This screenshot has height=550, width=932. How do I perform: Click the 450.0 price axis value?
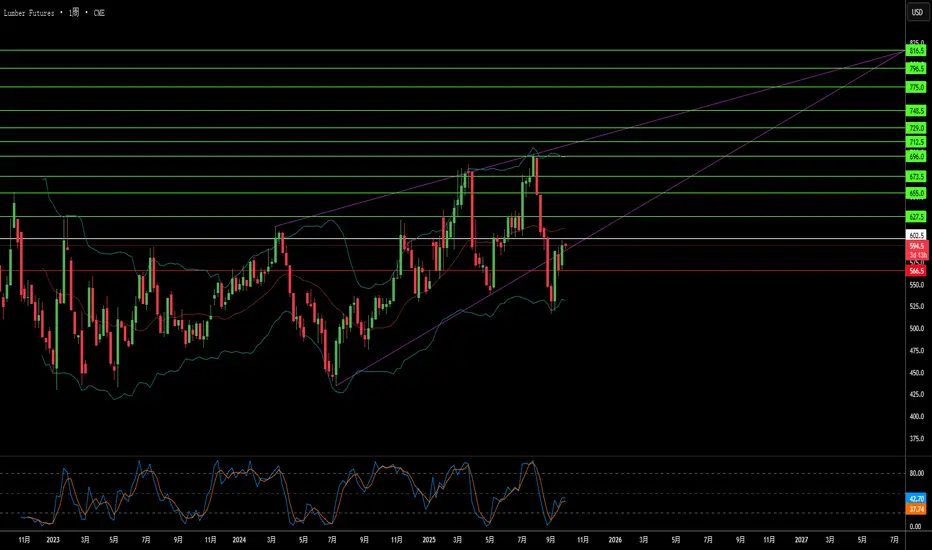pyautogui.click(x=917, y=373)
